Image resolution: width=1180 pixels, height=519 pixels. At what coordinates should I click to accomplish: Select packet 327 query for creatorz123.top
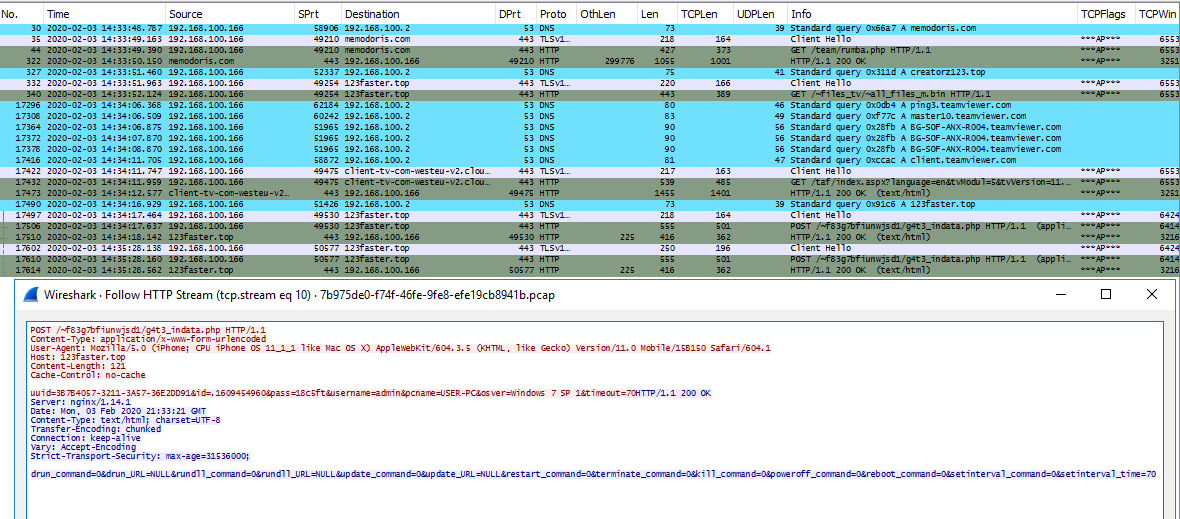coord(590,71)
